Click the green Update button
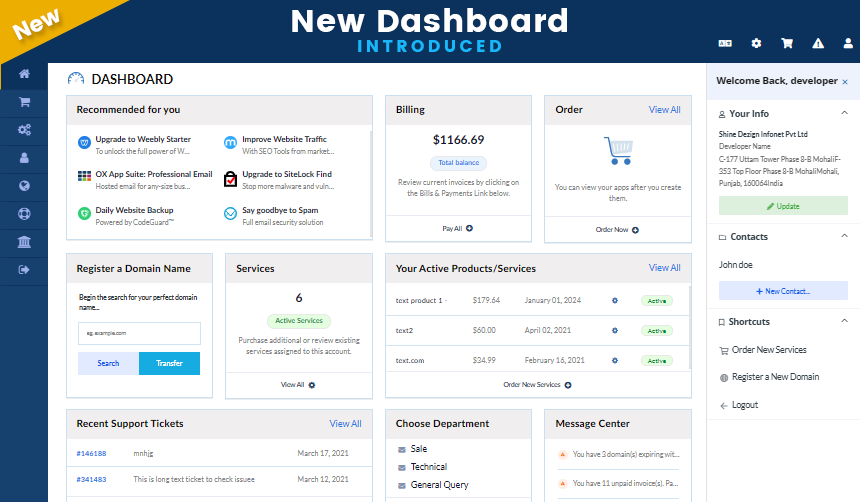The image size is (860, 502). [x=783, y=206]
